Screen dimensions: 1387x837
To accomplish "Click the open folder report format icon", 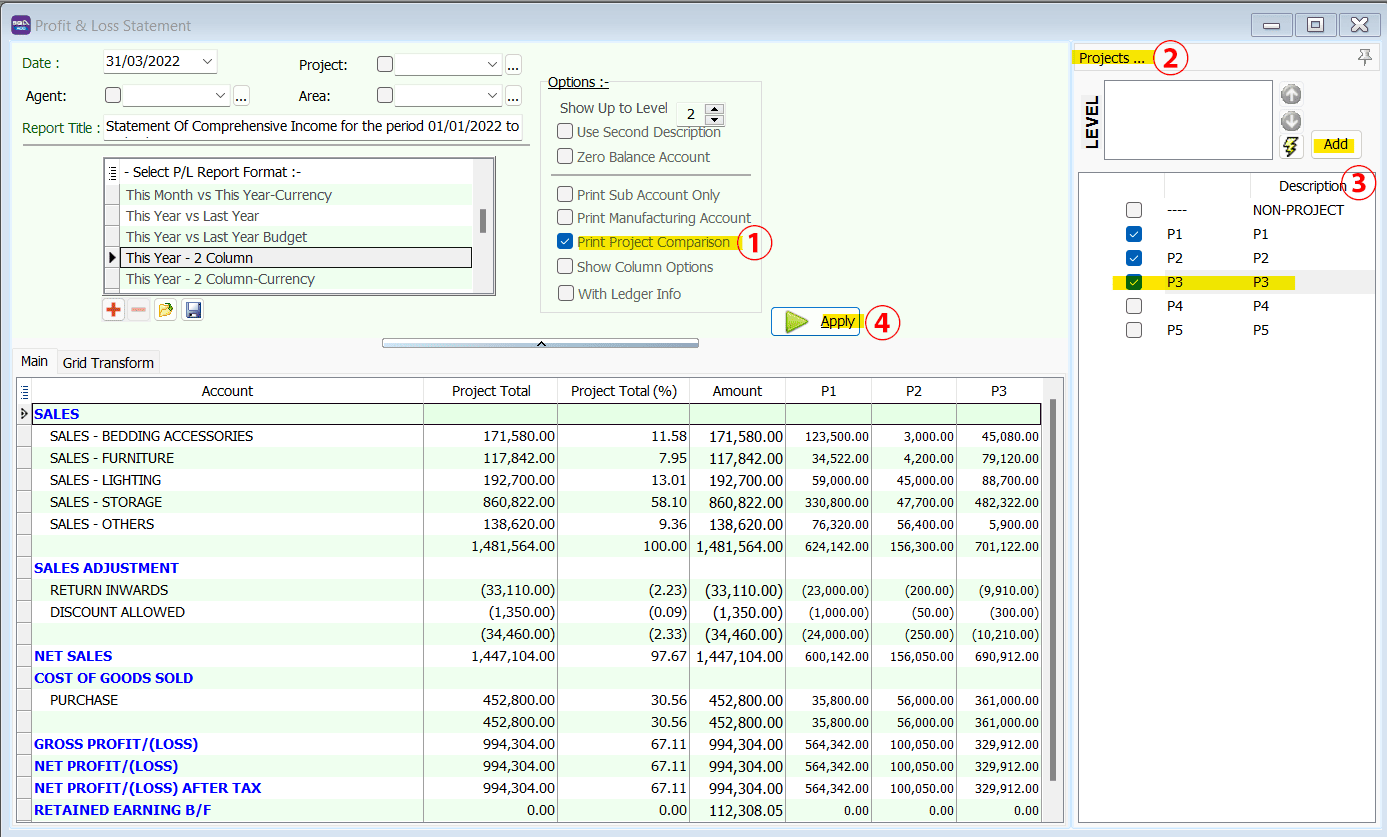I will click(x=165, y=310).
